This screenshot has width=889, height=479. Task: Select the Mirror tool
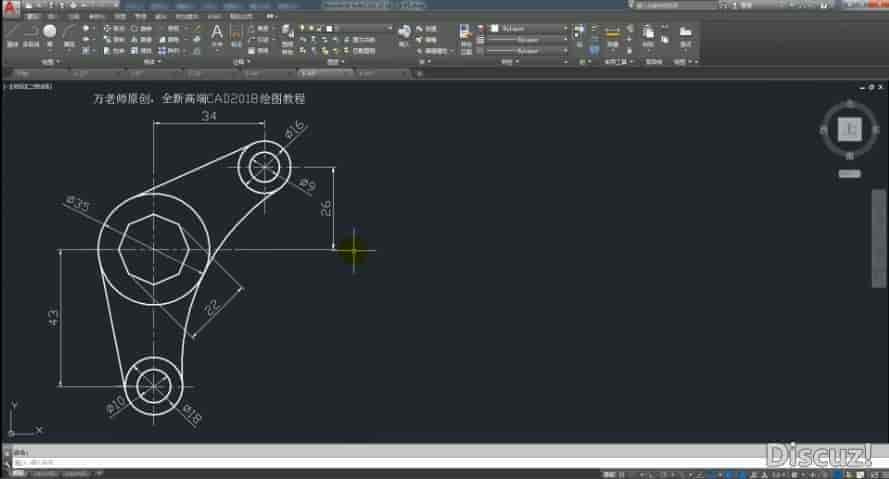pyautogui.click(x=141, y=40)
